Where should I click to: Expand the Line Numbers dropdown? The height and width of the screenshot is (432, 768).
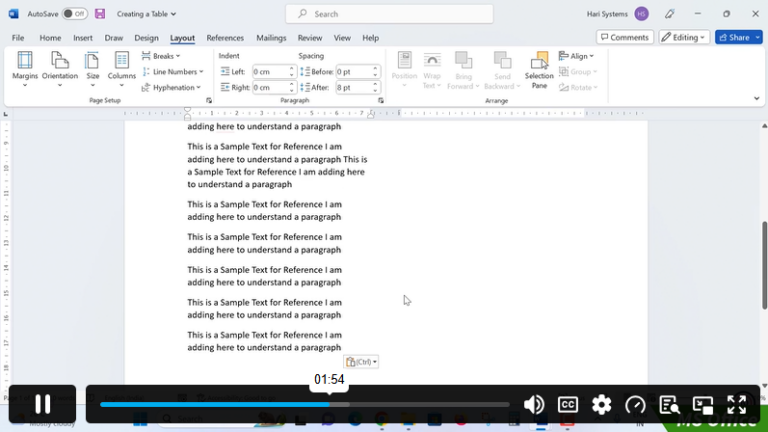click(172, 72)
